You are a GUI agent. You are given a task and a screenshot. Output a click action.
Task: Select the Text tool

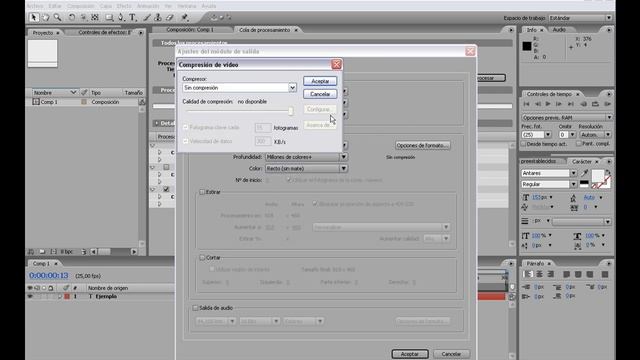(132, 17)
